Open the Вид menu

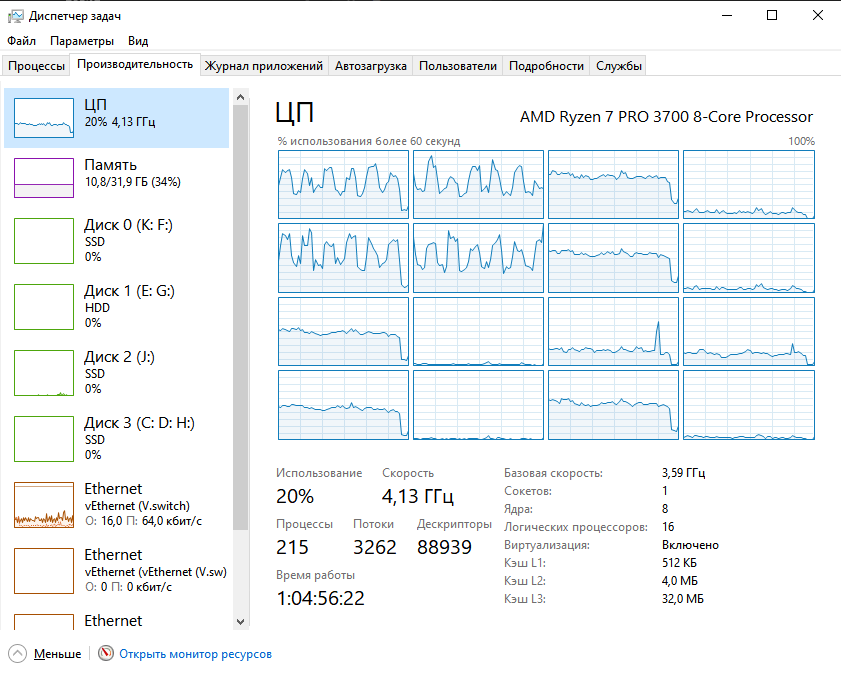tap(138, 41)
